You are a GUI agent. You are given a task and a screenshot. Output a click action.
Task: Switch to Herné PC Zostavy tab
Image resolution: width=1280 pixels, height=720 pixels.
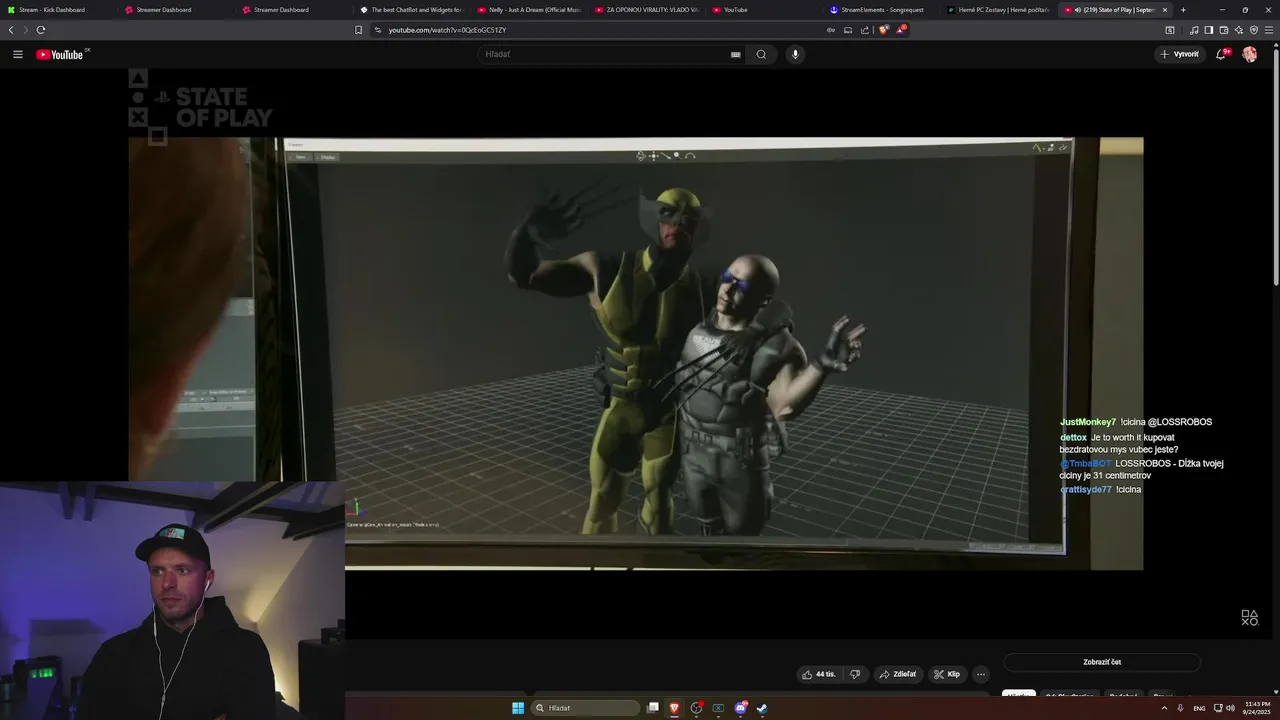(x=999, y=10)
